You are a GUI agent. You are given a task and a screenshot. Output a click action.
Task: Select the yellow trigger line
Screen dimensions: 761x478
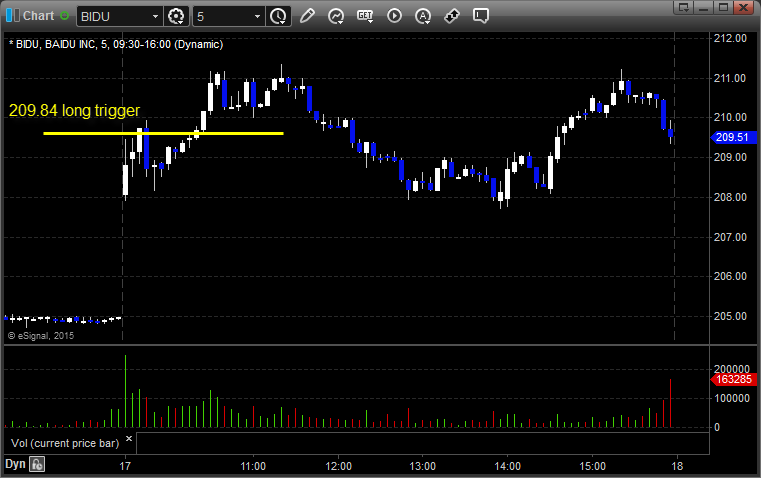[x=164, y=133]
